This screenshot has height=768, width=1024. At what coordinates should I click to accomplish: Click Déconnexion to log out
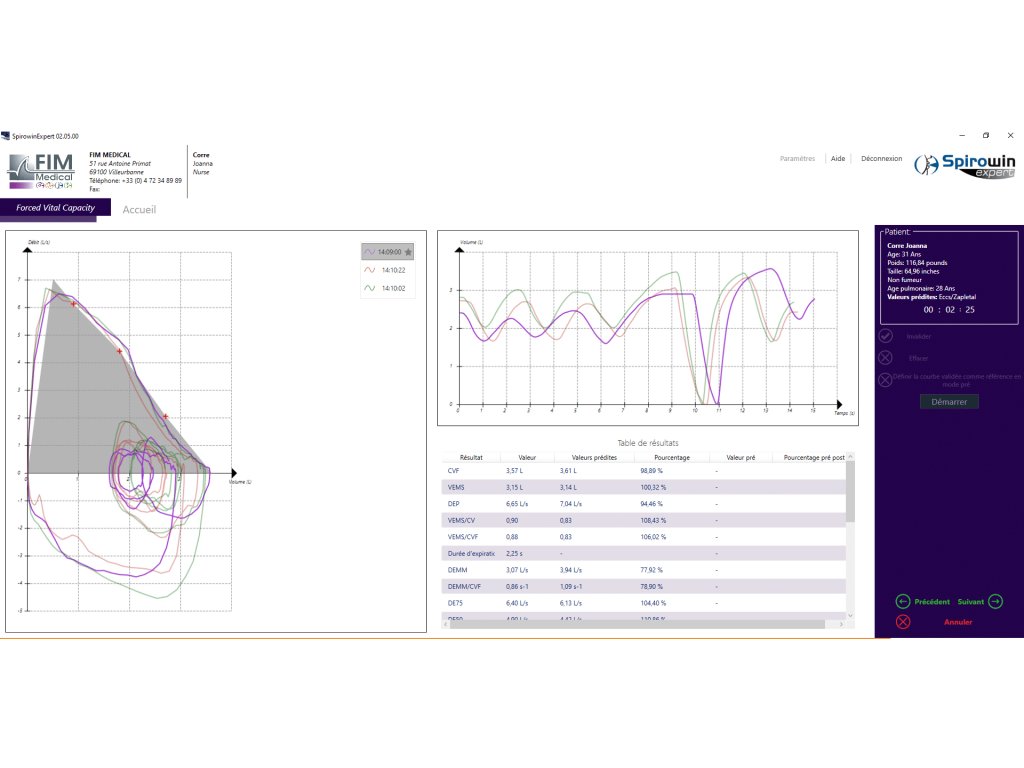(x=881, y=159)
